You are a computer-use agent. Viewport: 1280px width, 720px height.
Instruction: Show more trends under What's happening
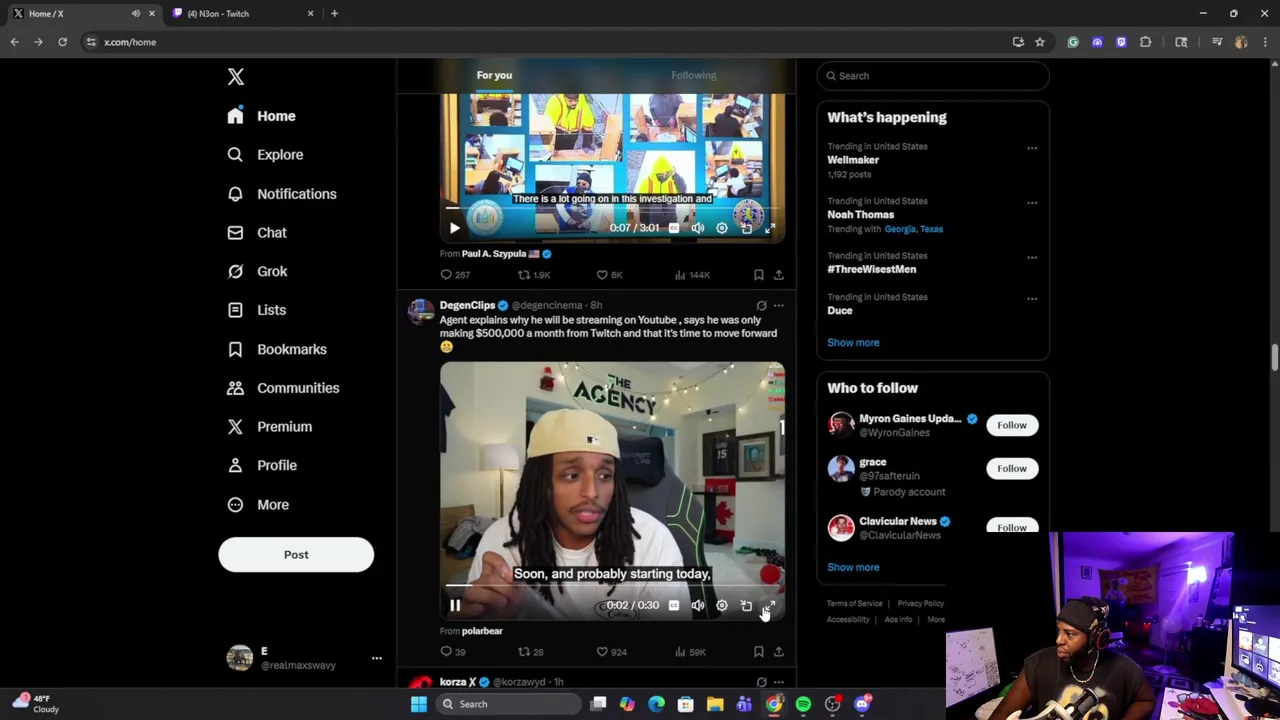click(853, 342)
